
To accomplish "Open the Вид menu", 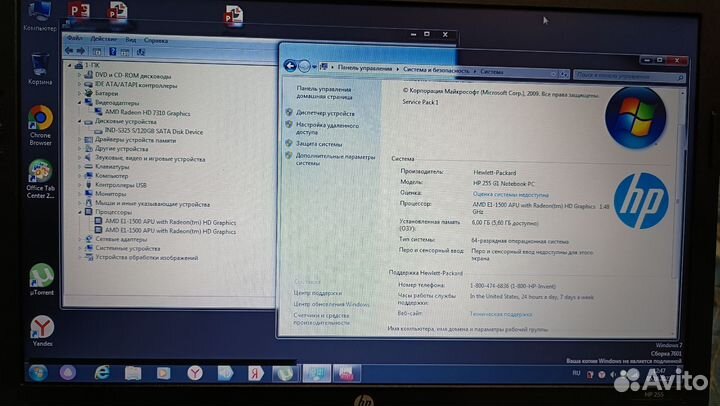I will [131, 40].
